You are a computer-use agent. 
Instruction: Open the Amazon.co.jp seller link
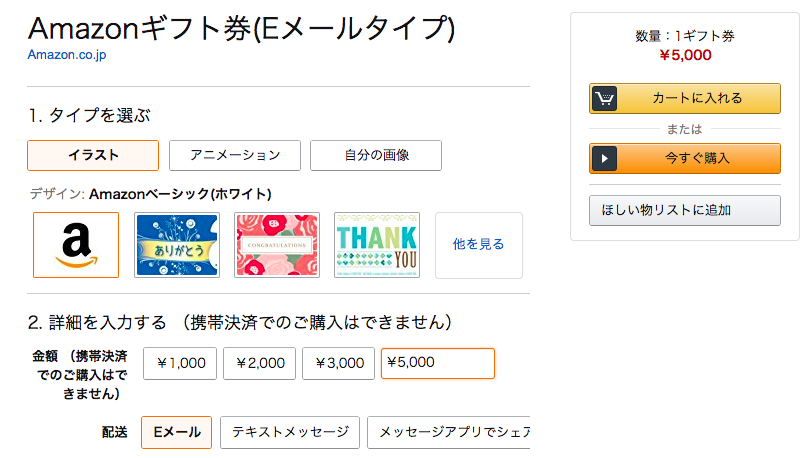67,55
